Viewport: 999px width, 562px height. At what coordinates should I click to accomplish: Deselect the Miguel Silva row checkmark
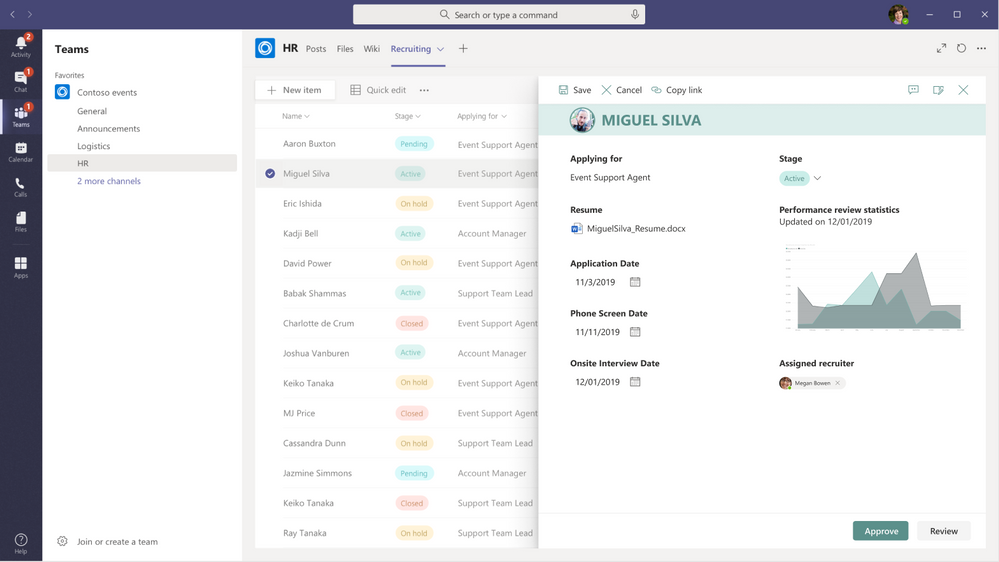[x=270, y=174]
